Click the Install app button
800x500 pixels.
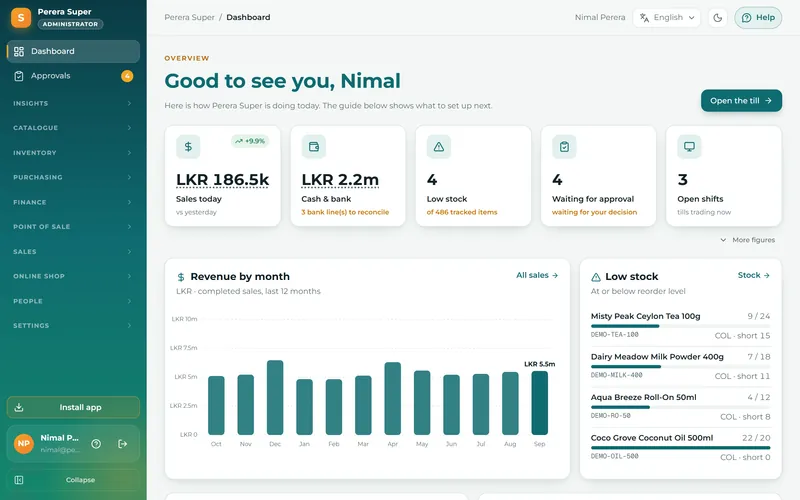[73, 407]
